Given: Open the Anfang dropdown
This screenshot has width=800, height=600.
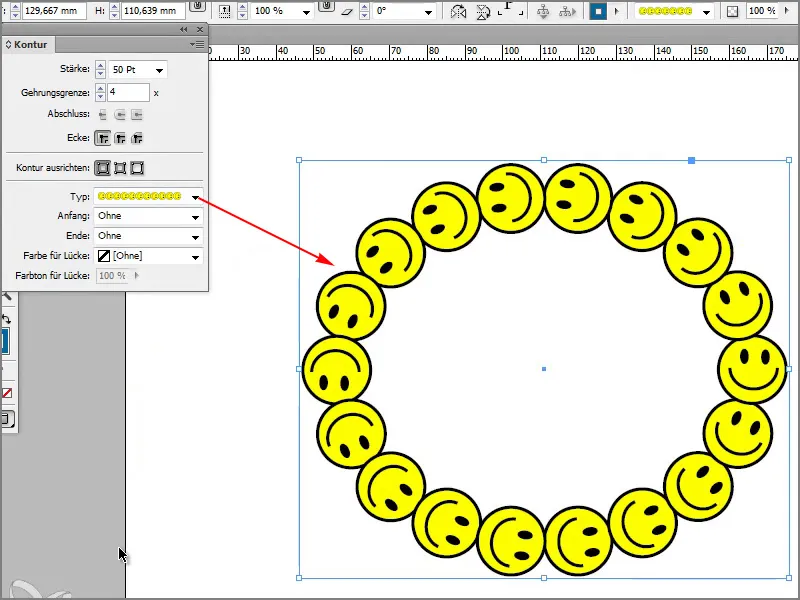Looking at the screenshot, I should click(x=193, y=215).
